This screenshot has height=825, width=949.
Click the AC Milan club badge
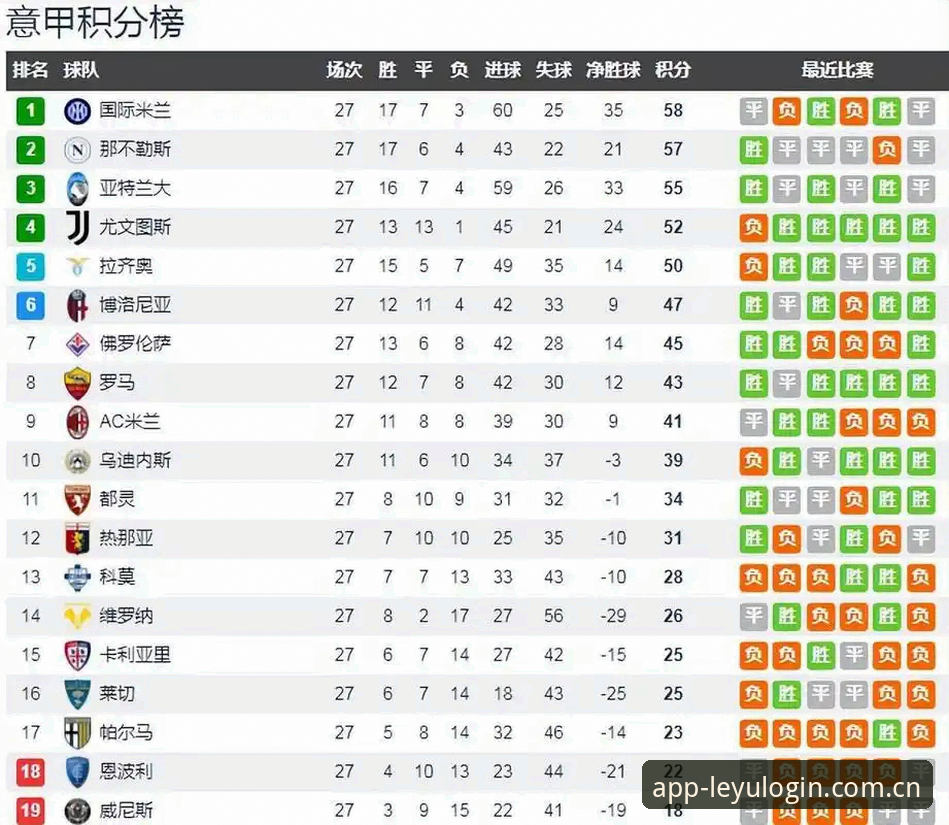[x=77, y=422]
